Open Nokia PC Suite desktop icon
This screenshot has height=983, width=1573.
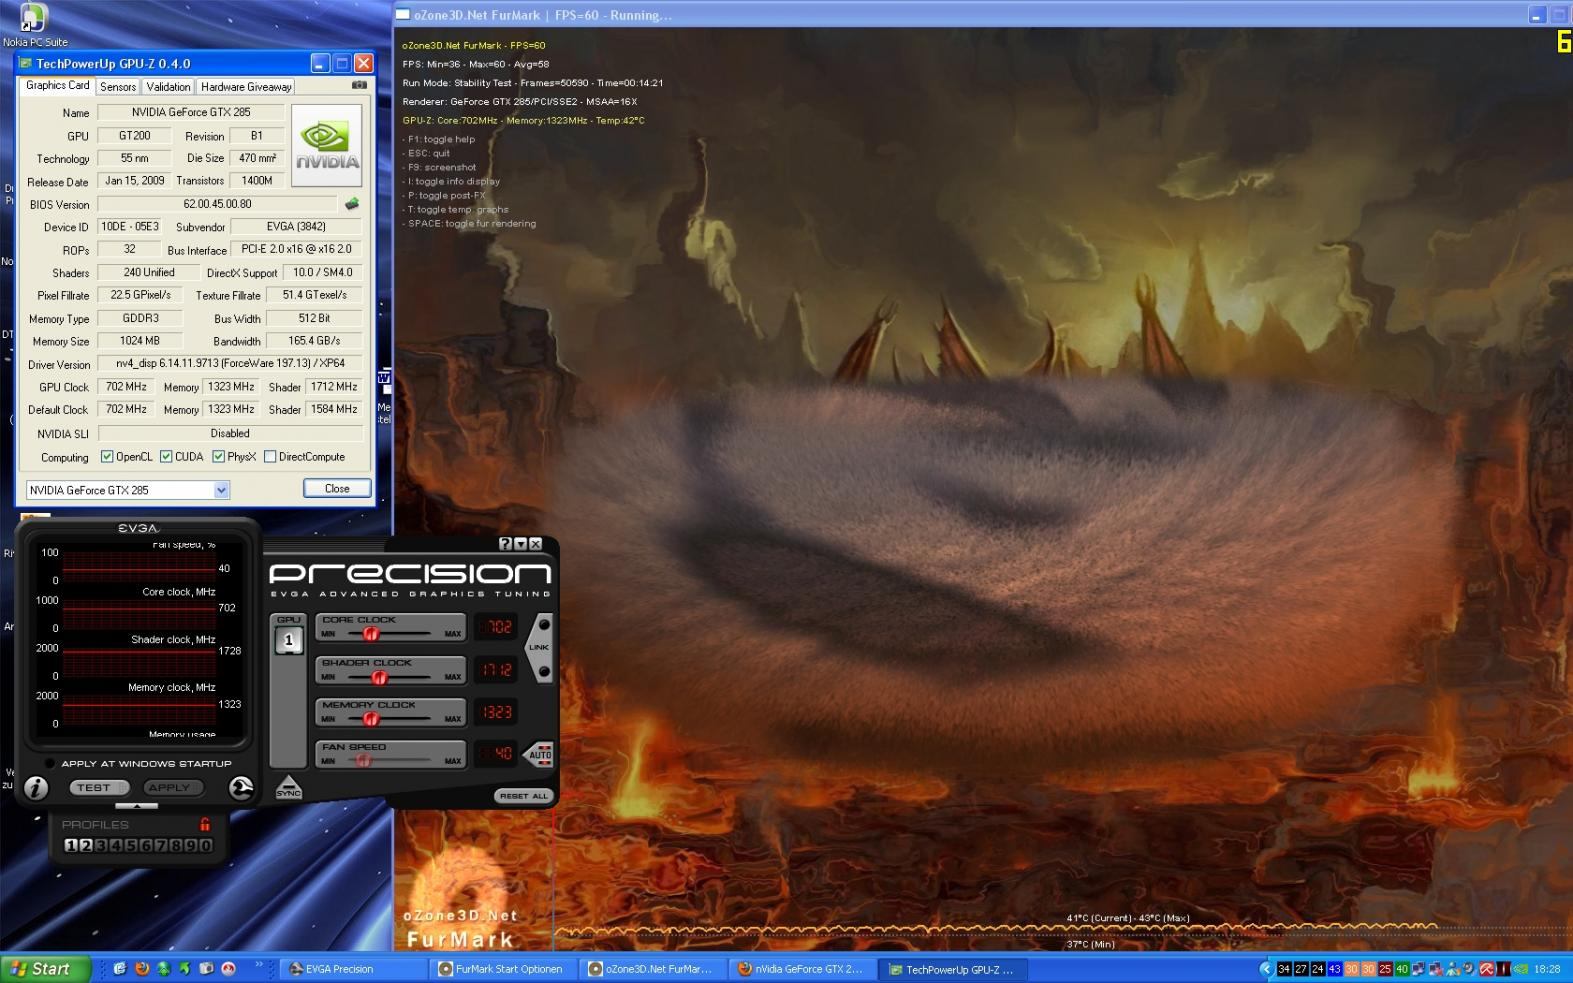(33, 24)
